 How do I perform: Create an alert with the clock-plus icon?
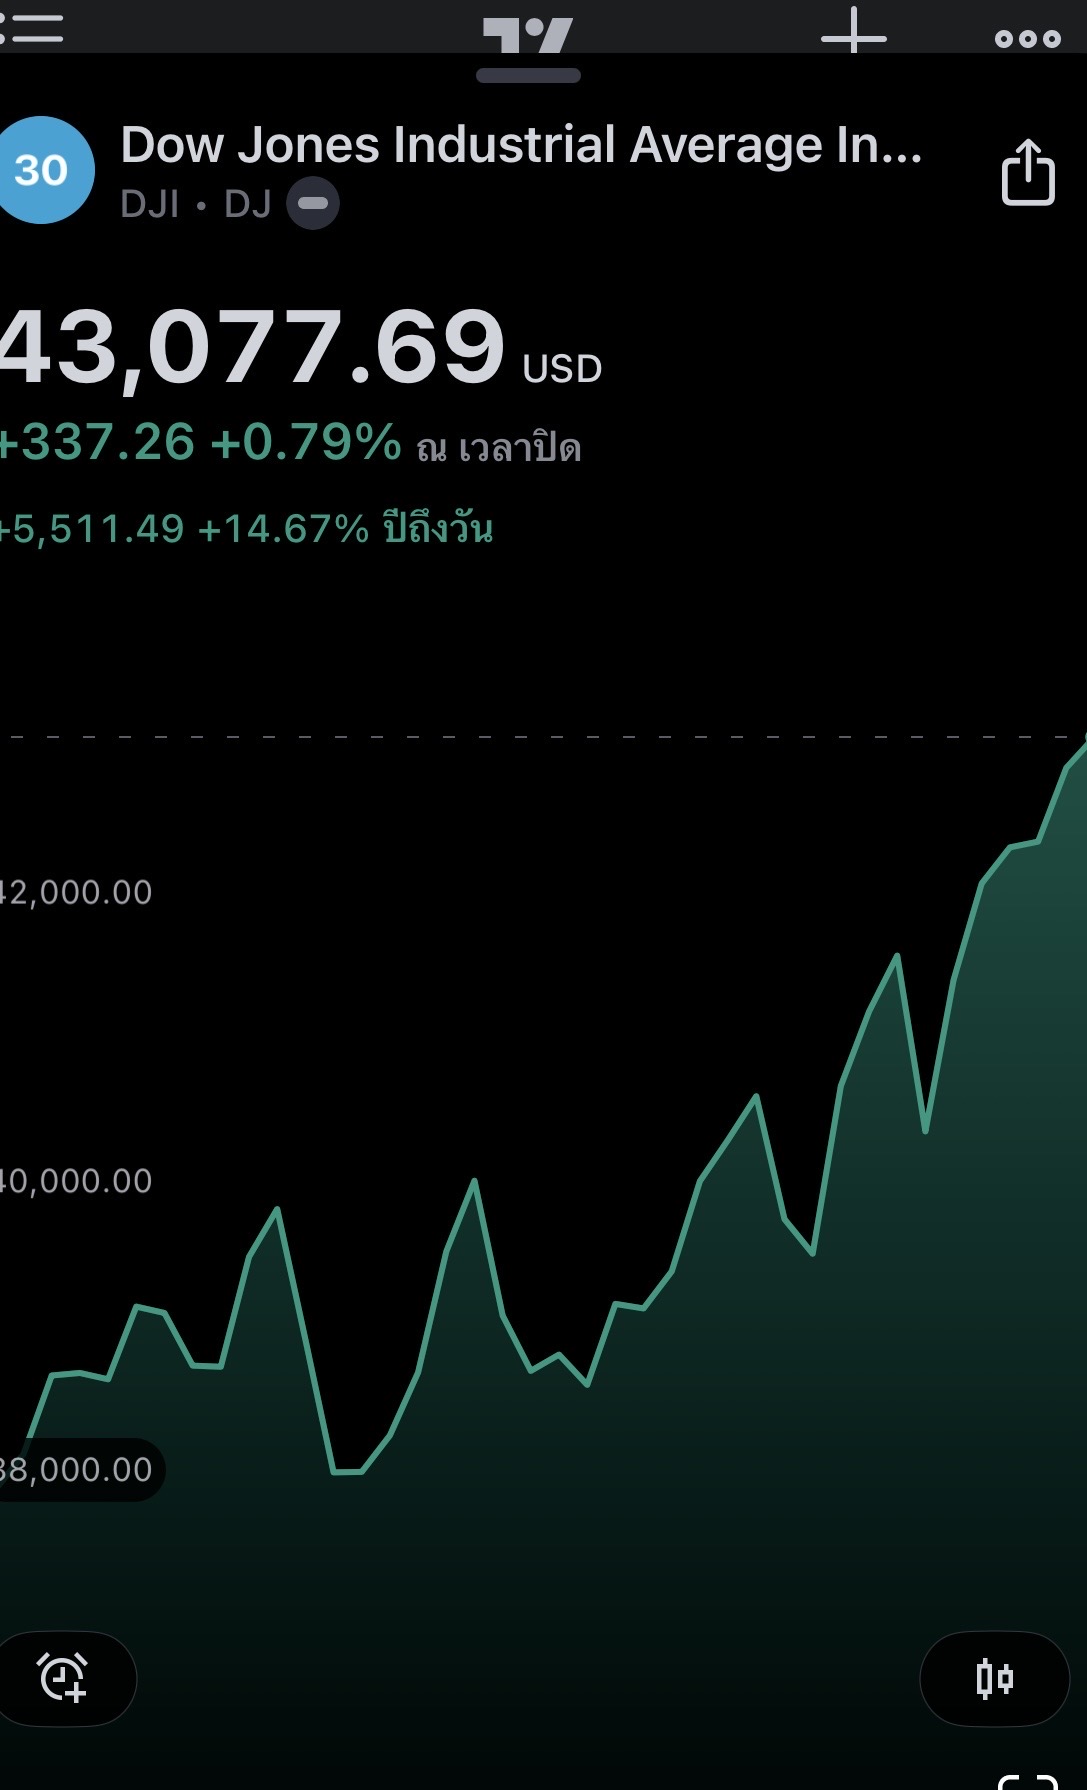64,1678
